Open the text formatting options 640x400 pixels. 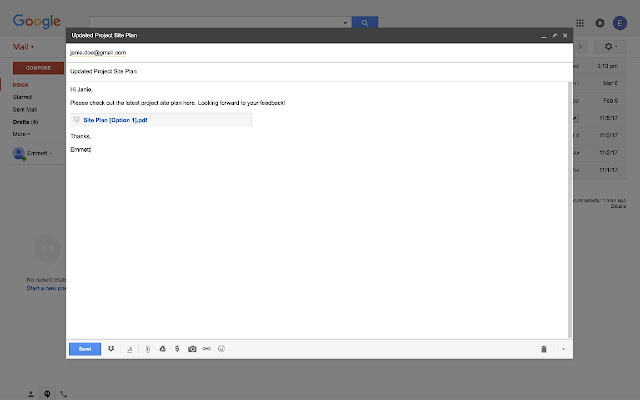129,349
